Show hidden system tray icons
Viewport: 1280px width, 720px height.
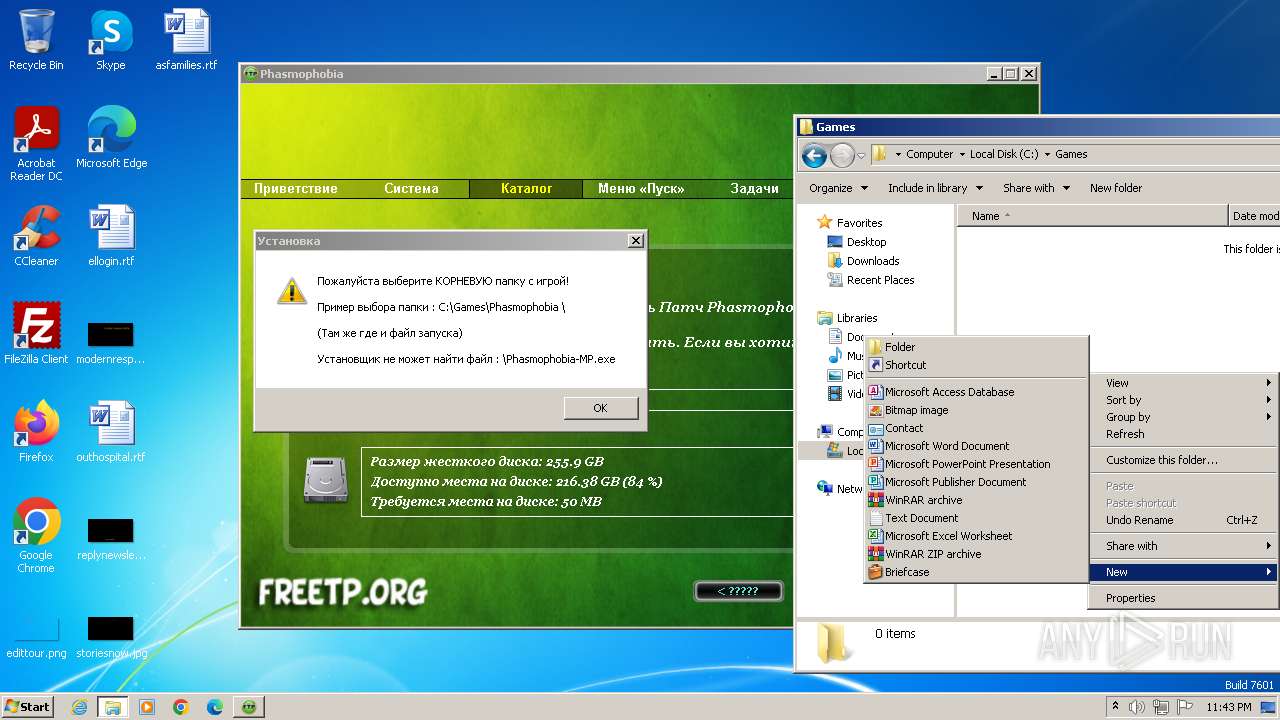pyautogui.click(x=1115, y=707)
